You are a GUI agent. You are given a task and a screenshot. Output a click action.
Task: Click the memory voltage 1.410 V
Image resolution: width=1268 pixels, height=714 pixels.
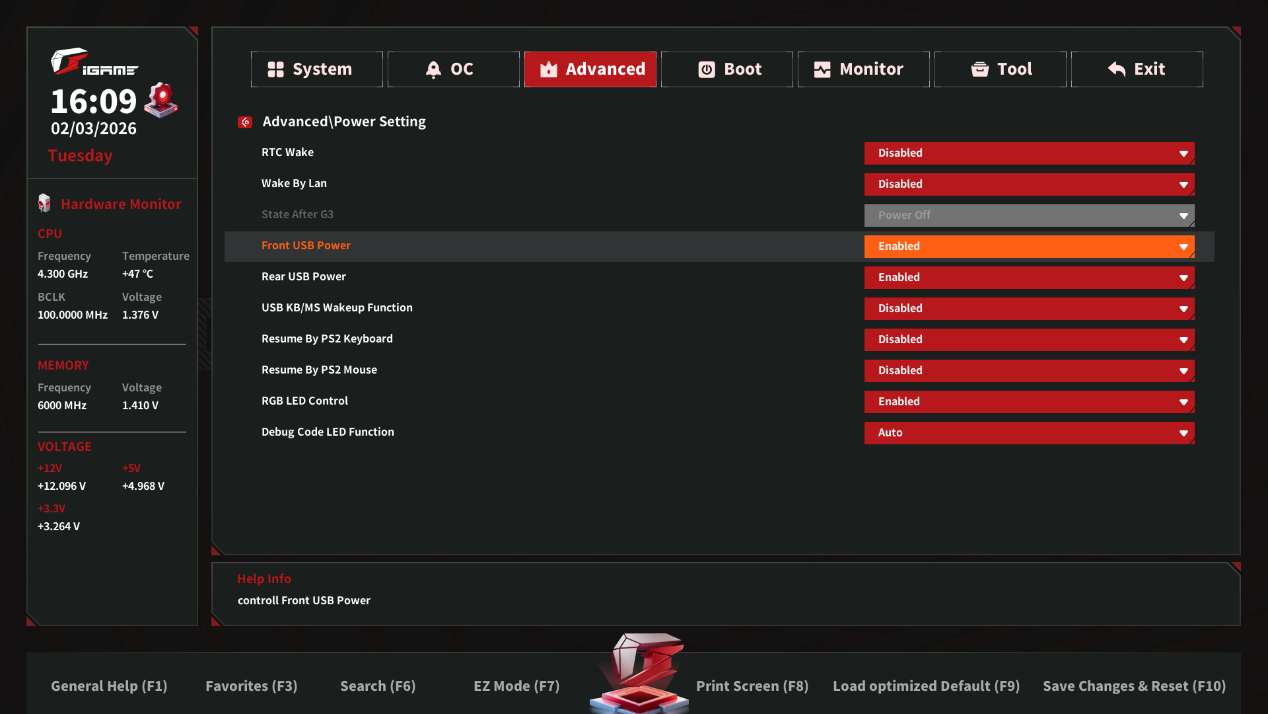point(140,406)
